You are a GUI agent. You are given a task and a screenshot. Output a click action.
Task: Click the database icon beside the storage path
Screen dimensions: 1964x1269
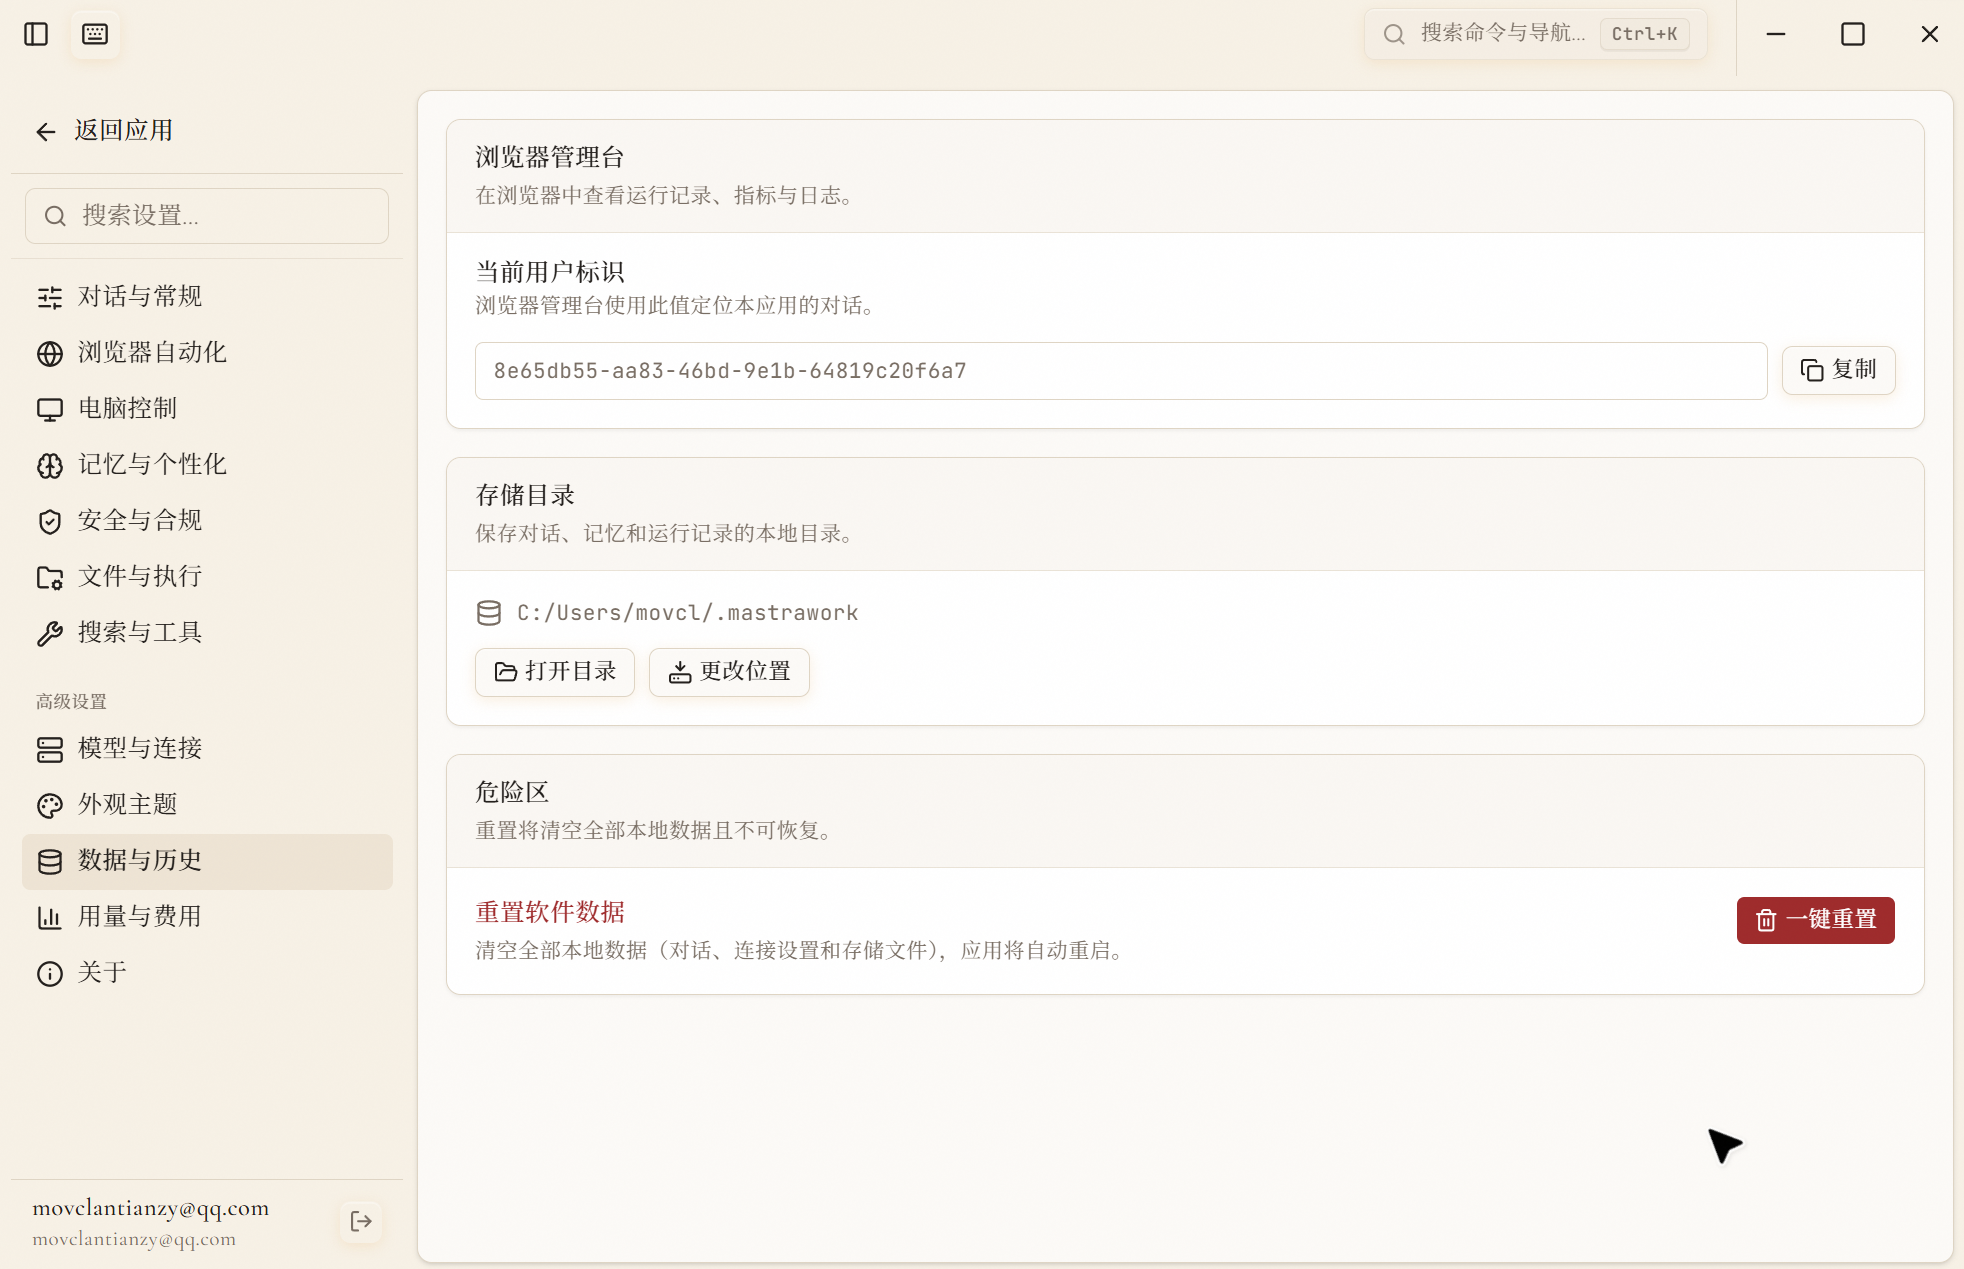[x=489, y=613]
